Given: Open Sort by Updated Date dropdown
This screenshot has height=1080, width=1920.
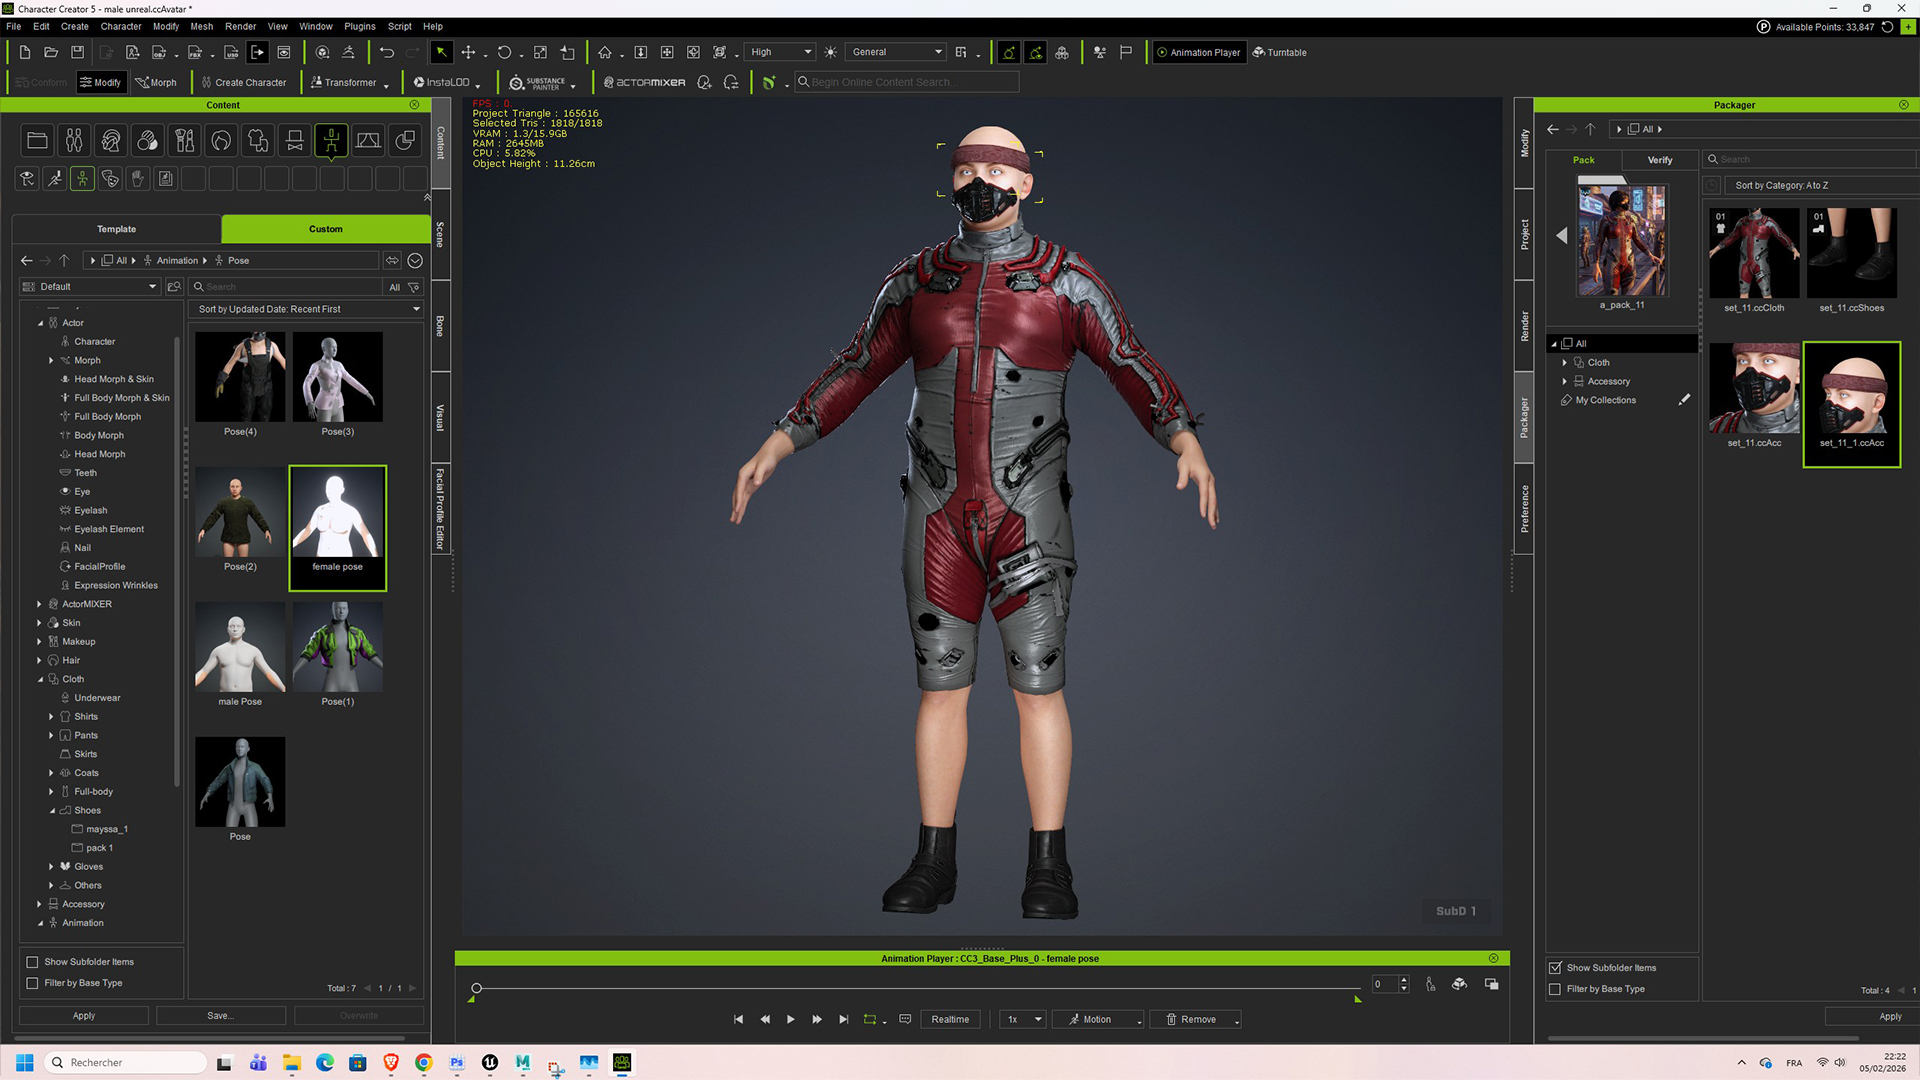Looking at the screenshot, I should [x=308, y=309].
